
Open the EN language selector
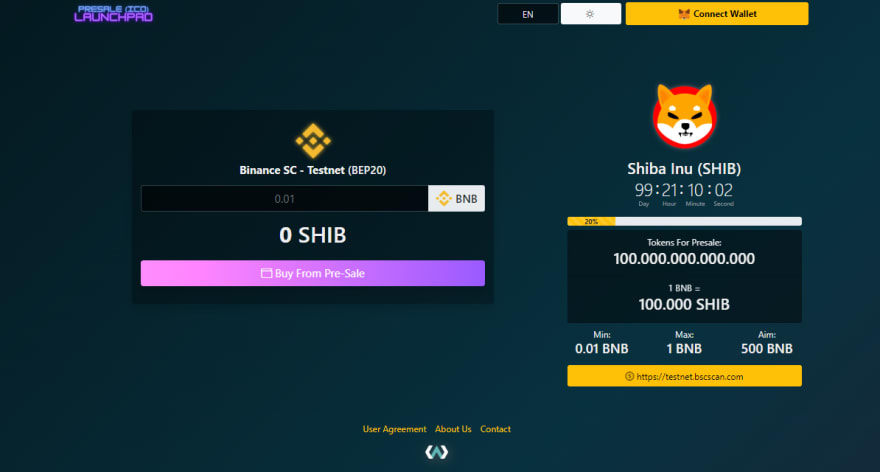[528, 14]
